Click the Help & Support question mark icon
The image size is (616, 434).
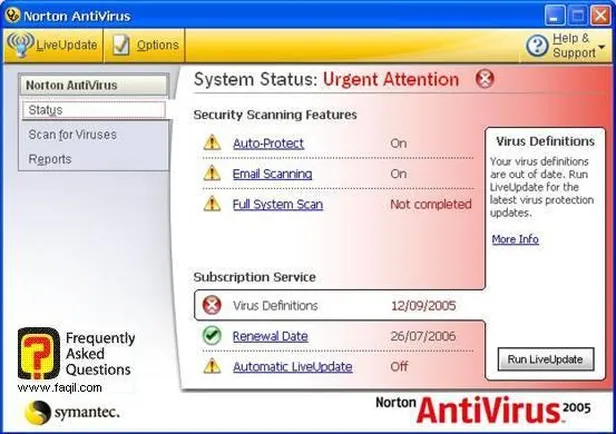point(537,46)
